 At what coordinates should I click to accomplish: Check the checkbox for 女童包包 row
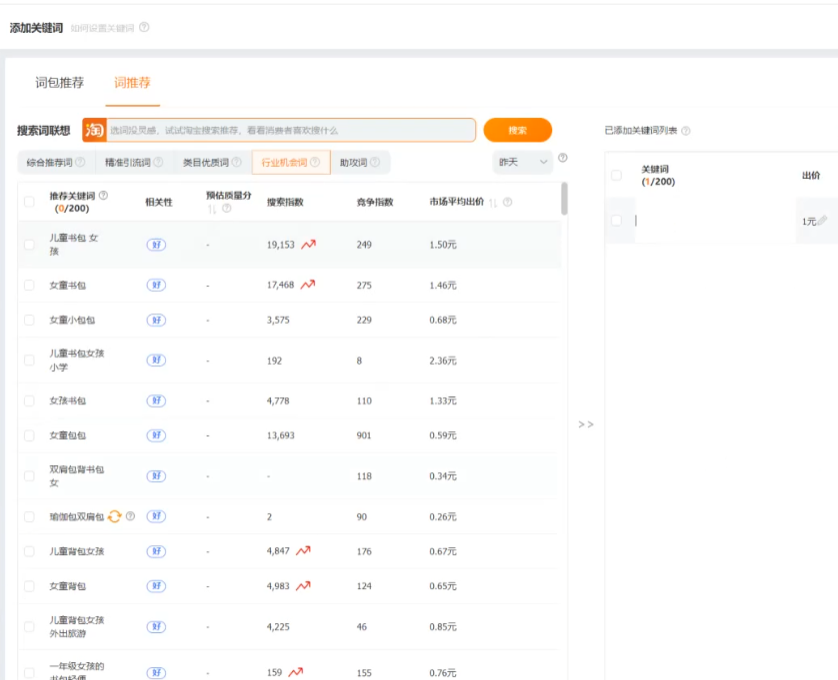[29, 435]
